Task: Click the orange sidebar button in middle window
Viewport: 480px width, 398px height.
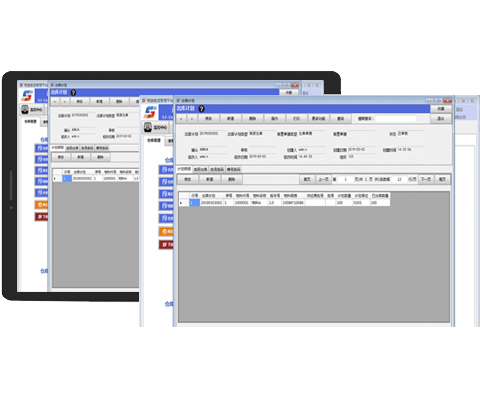Action: (166, 232)
